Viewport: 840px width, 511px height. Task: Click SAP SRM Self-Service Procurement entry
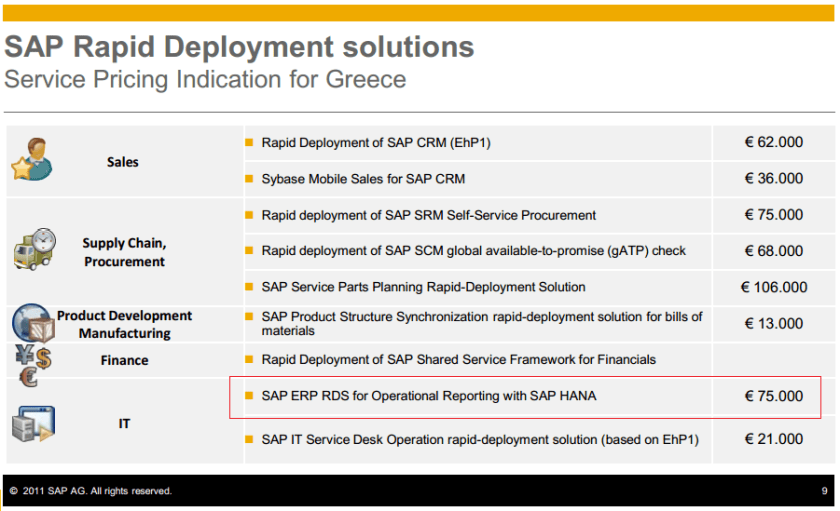[x=428, y=215]
